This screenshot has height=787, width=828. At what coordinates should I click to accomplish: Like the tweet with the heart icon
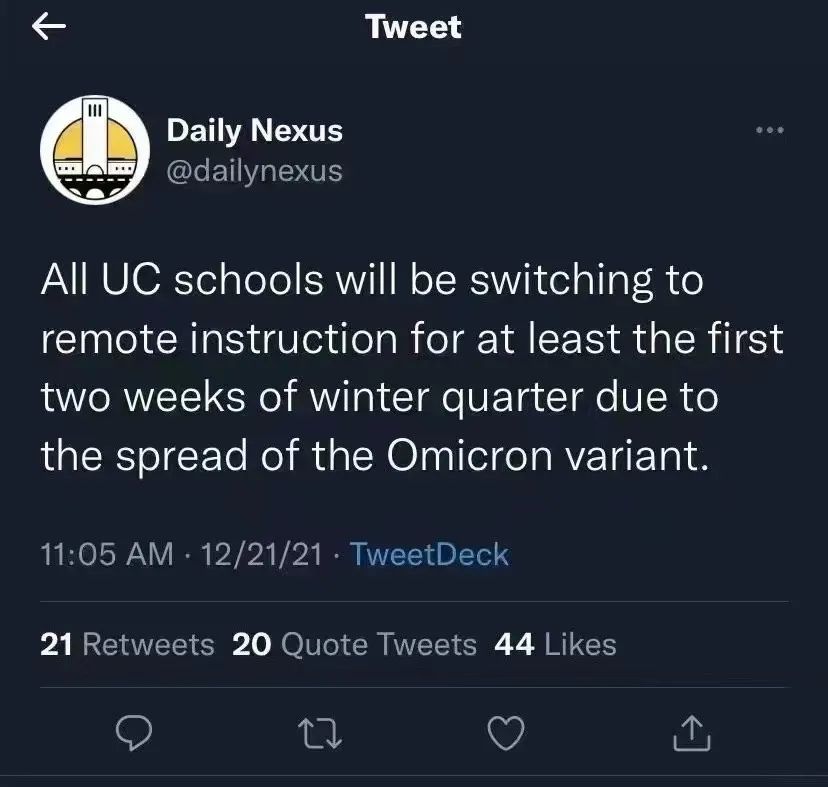[506, 735]
